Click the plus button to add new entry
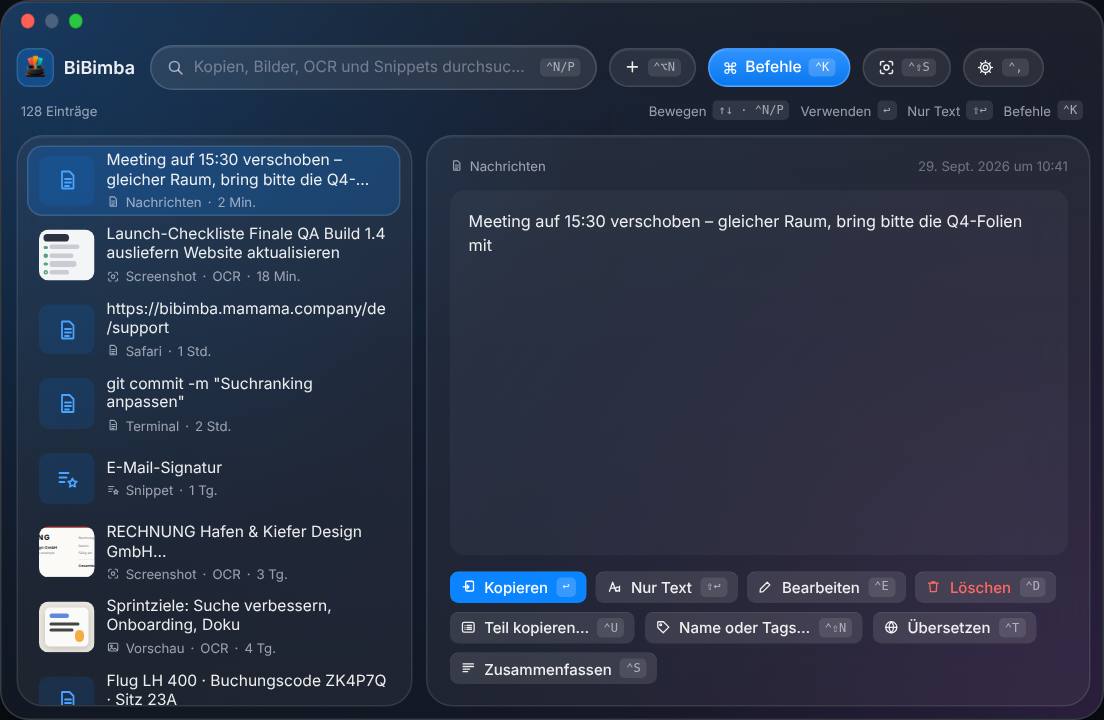Screen dimensions: 1104x720 [652, 68]
